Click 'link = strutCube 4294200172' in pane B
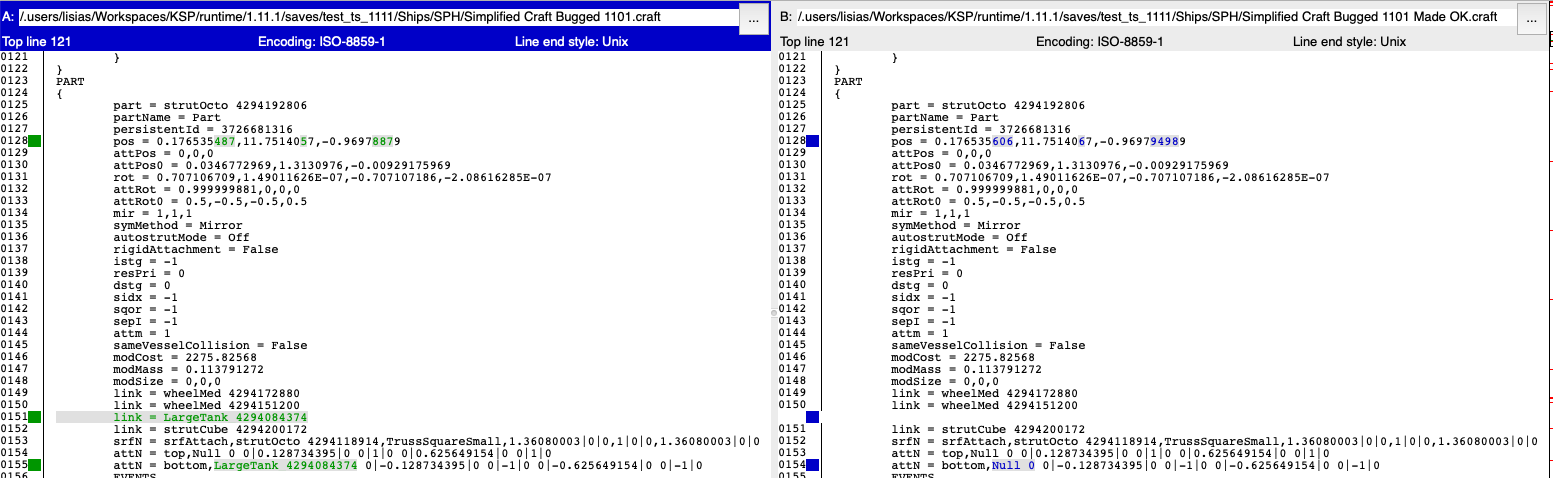This screenshot has width=1553, height=478. coord(988,429)
